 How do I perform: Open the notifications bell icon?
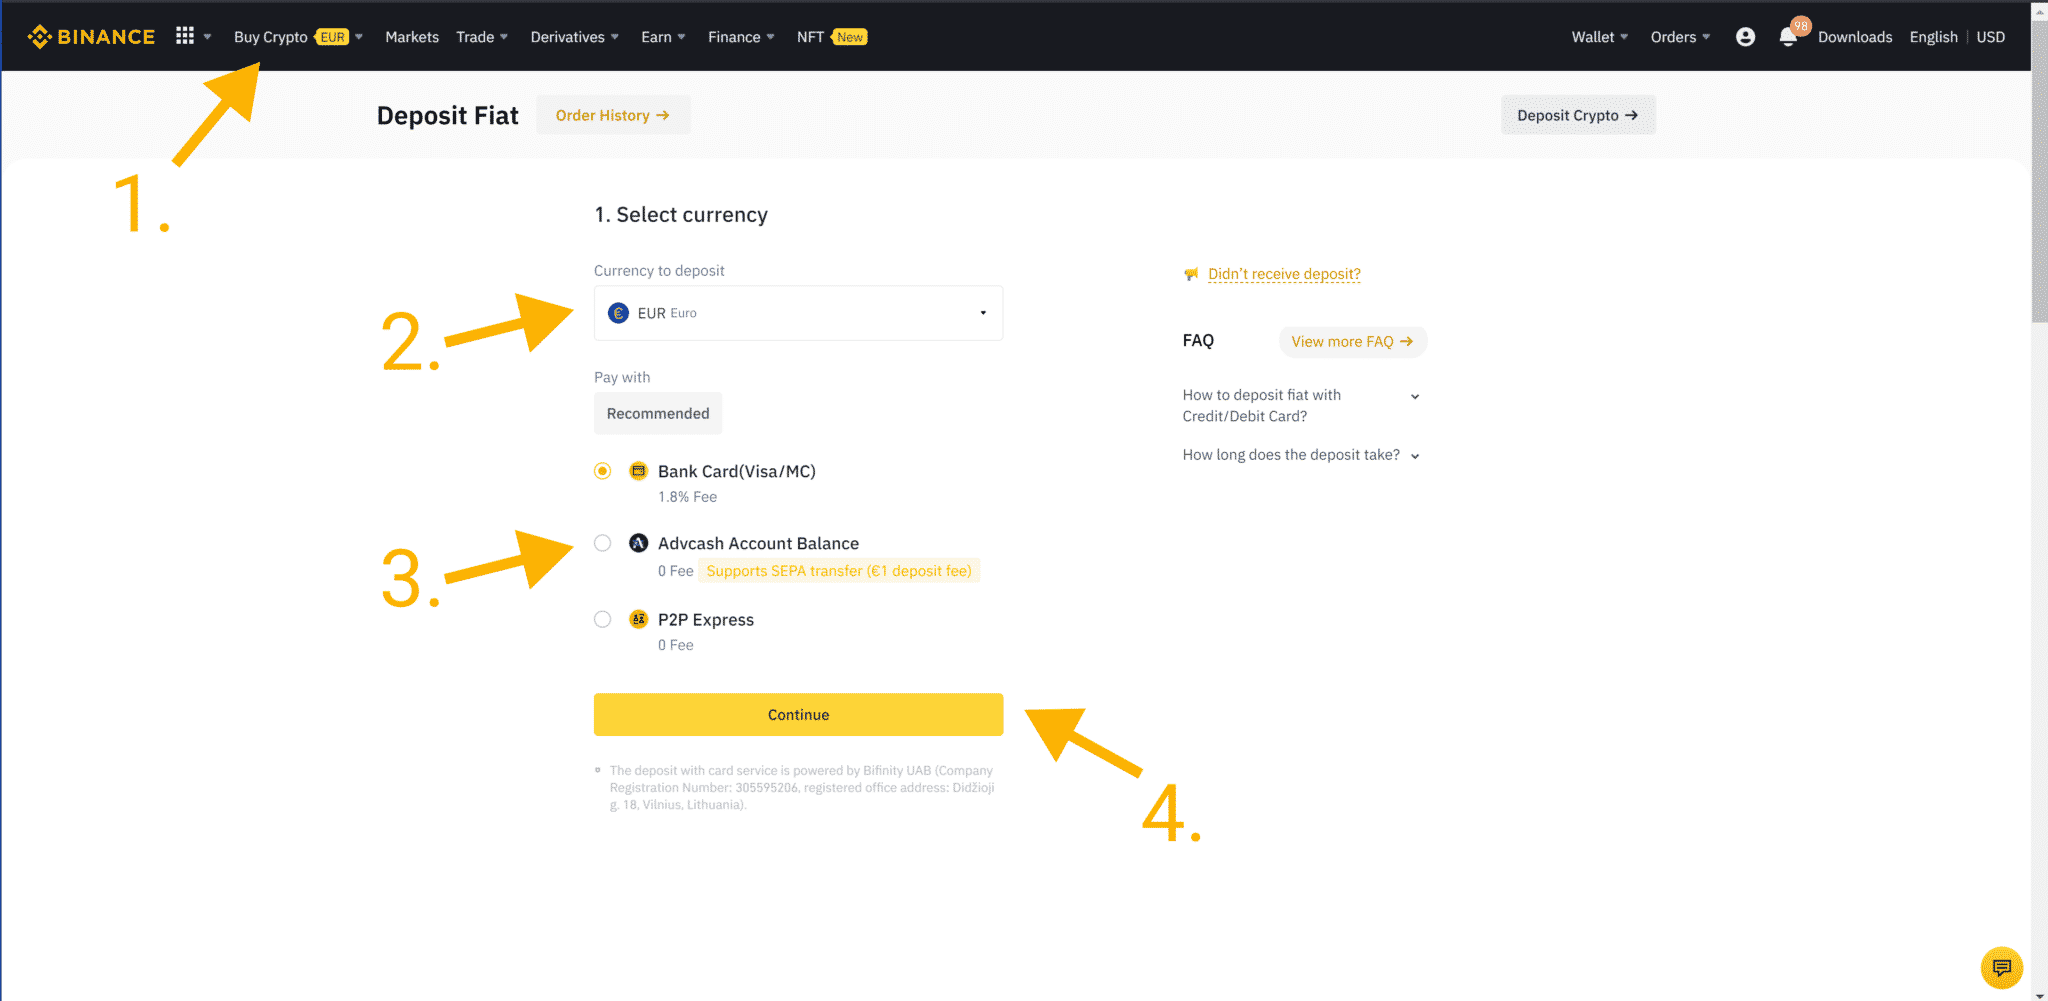click(1788, 38)
